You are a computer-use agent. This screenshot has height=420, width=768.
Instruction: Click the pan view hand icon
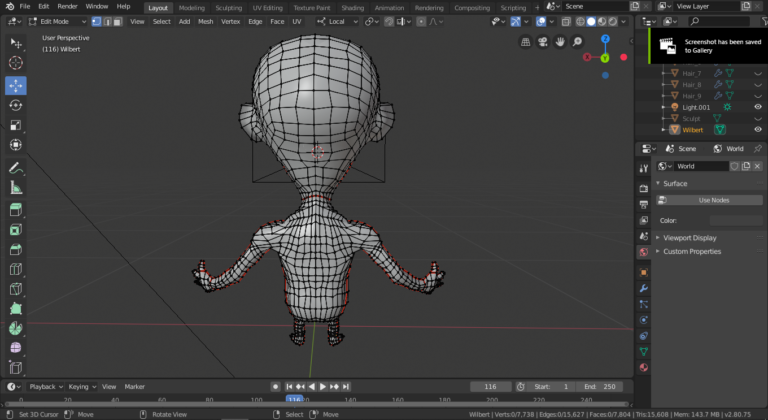pos(560,42)
